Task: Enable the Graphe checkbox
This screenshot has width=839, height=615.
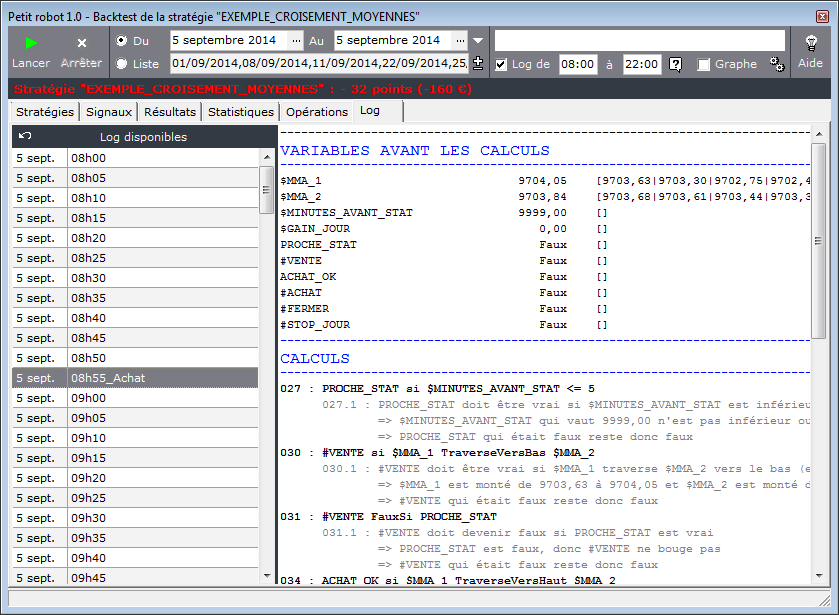Action: 704,64
